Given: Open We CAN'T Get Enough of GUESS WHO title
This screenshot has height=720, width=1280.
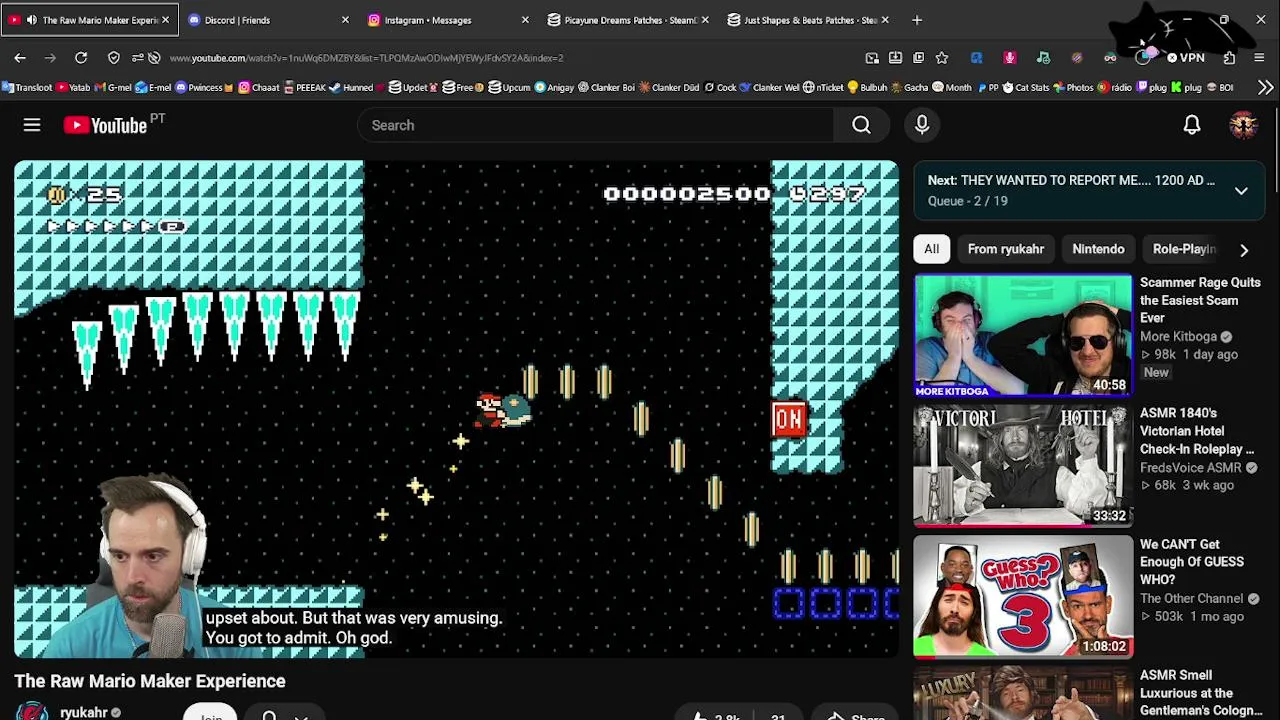Looking at the screenshot, I should 1192,562.
